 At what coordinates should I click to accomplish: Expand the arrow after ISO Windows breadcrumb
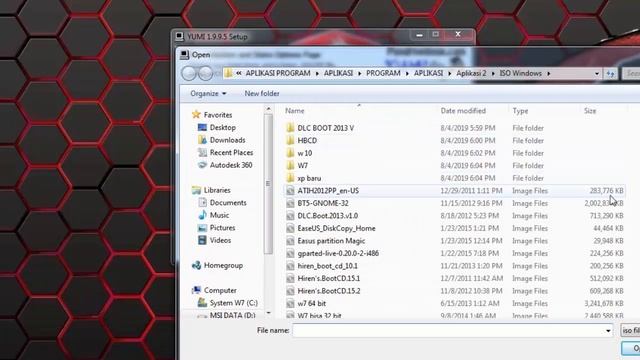coord(549,73)
